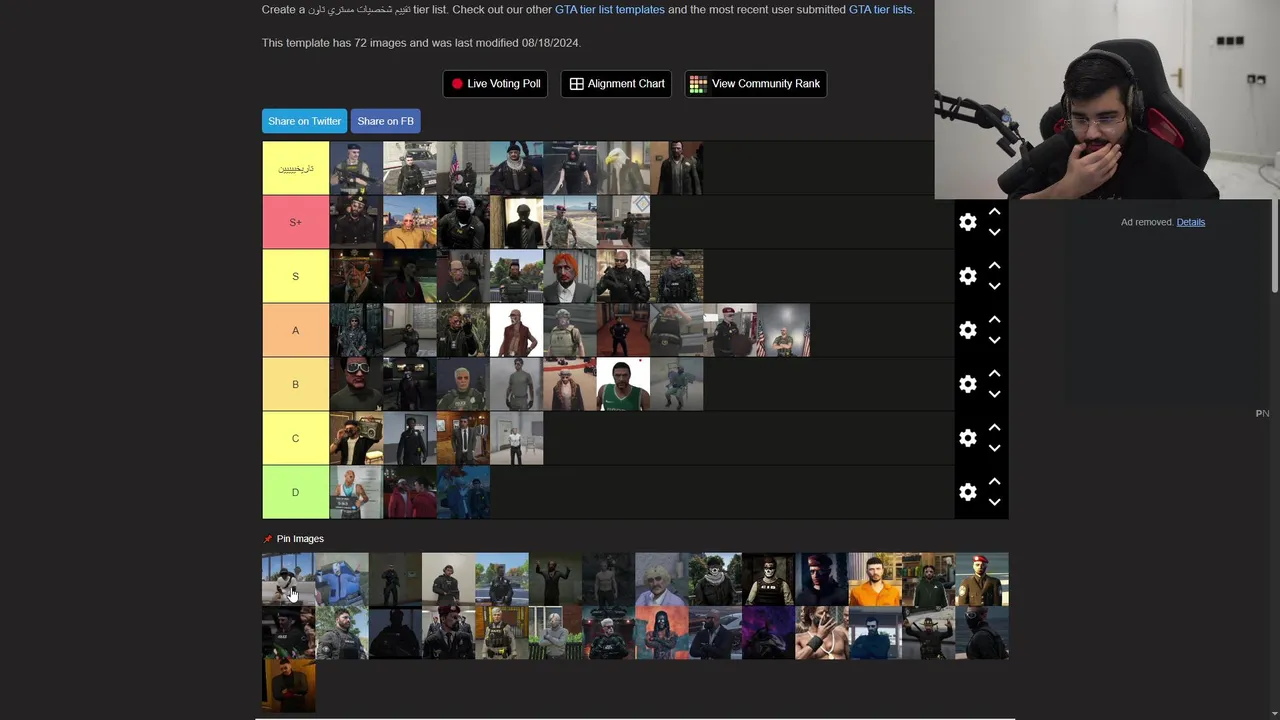Move S+ tier row down
This screenshot has width=1280, height=720.
(994, 232)
